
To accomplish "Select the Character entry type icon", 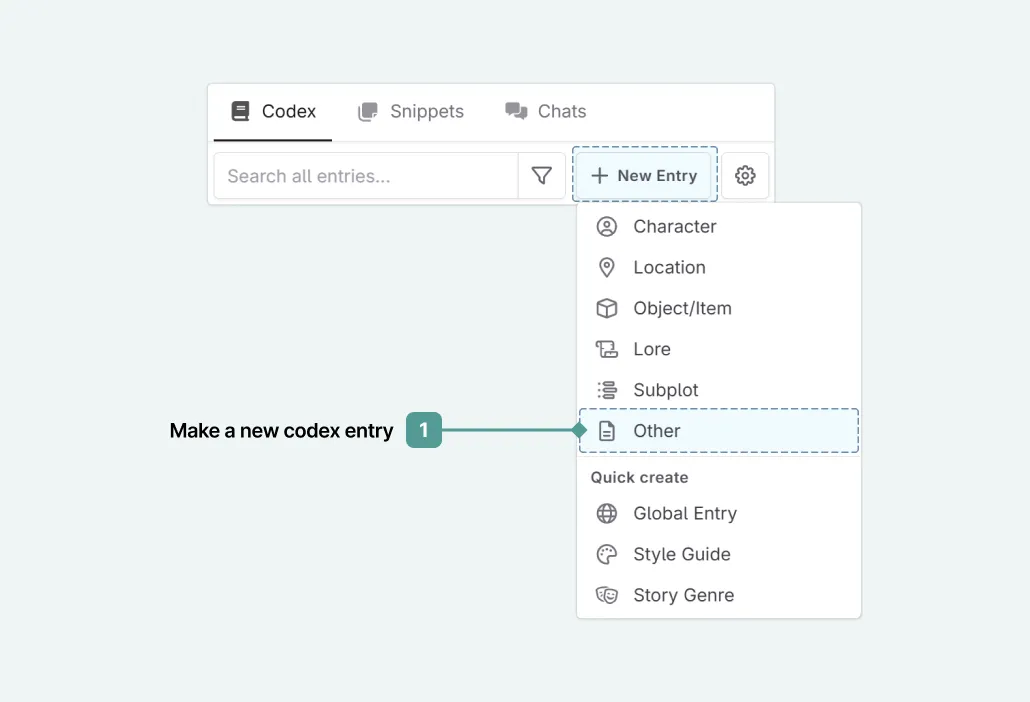I will [x=606, y=227].
